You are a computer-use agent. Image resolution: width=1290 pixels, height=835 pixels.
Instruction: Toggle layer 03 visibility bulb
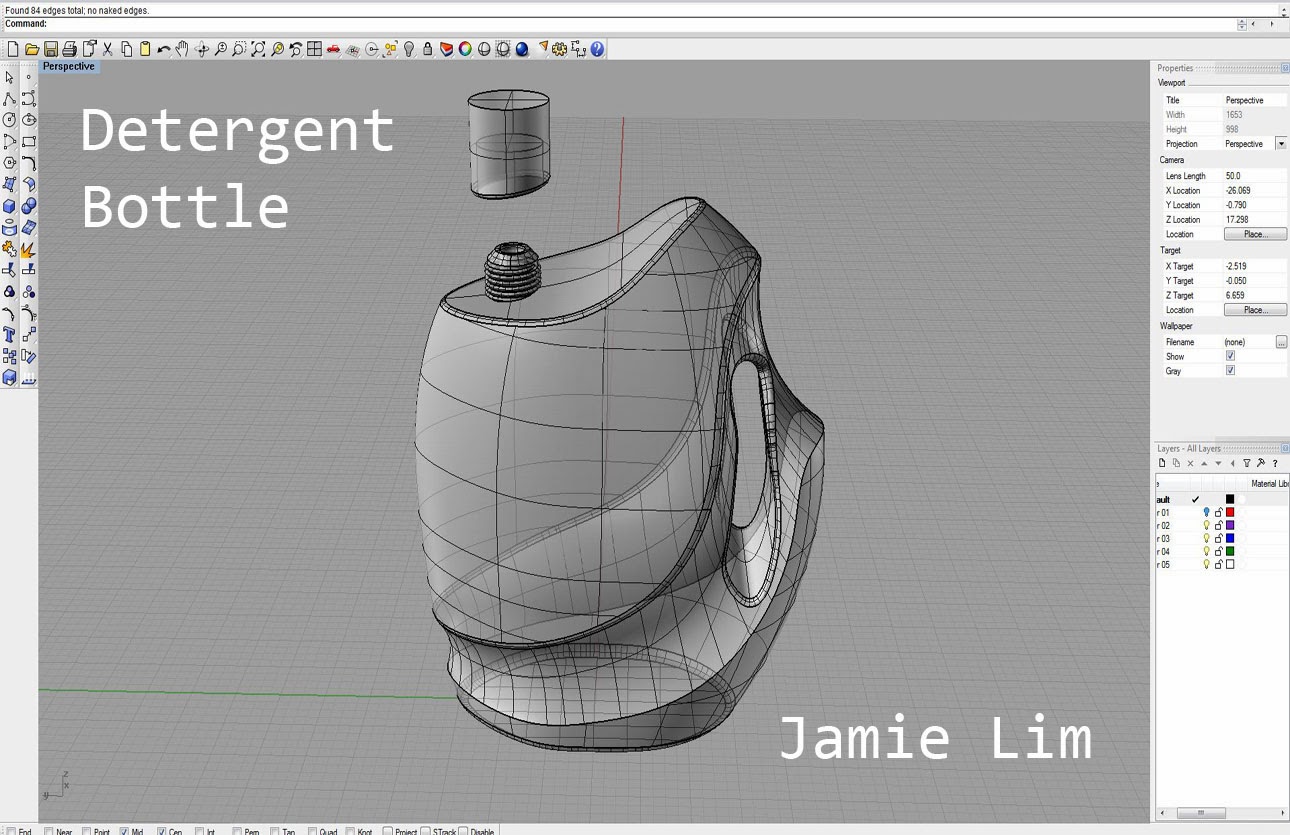pos(1207,538)
